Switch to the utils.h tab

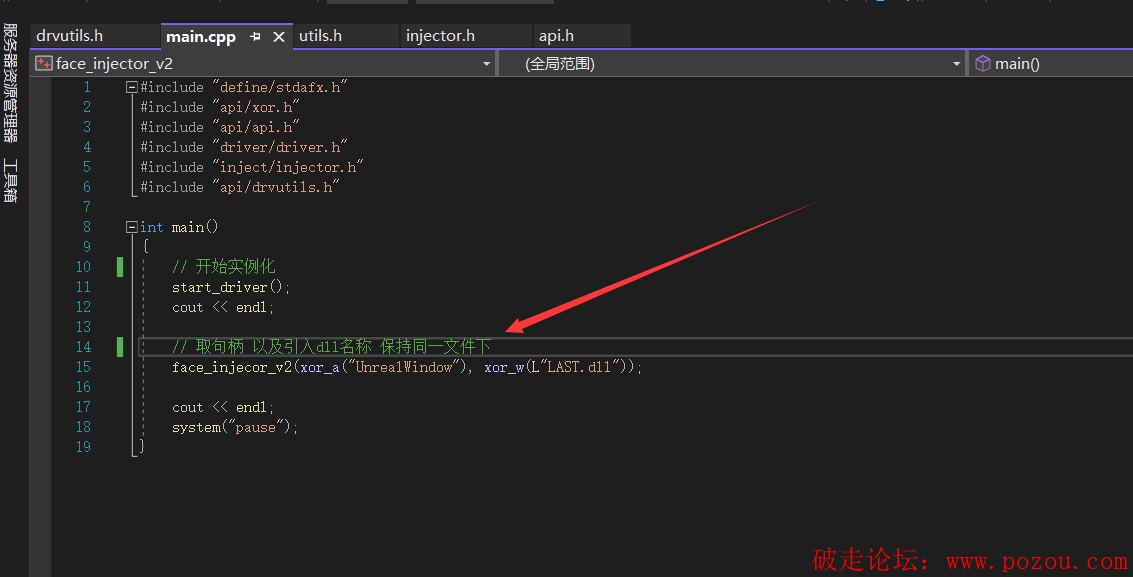321,36
